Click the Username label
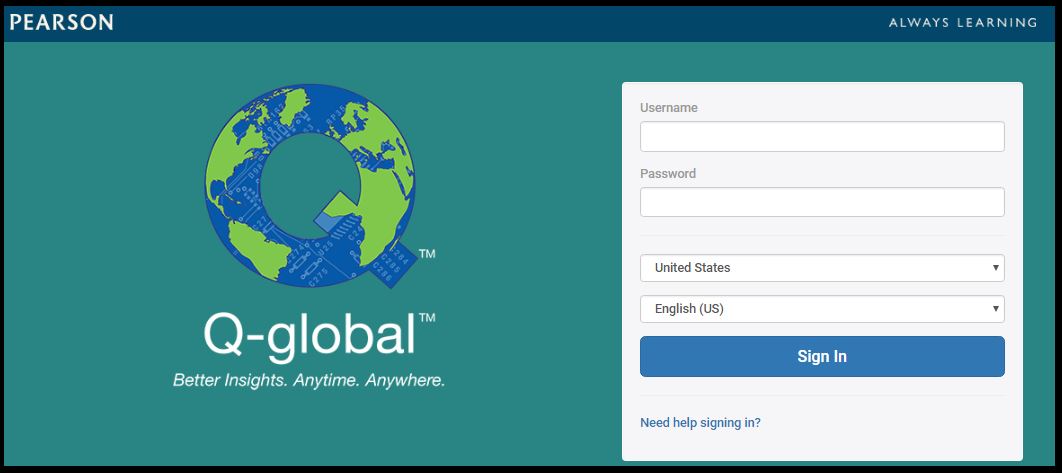The image size is (1062, 473). click(669, 108)
